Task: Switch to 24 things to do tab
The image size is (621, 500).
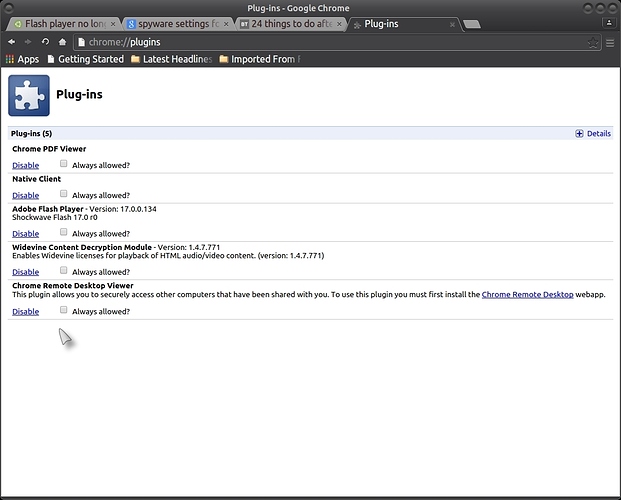Action: (290, 24)
